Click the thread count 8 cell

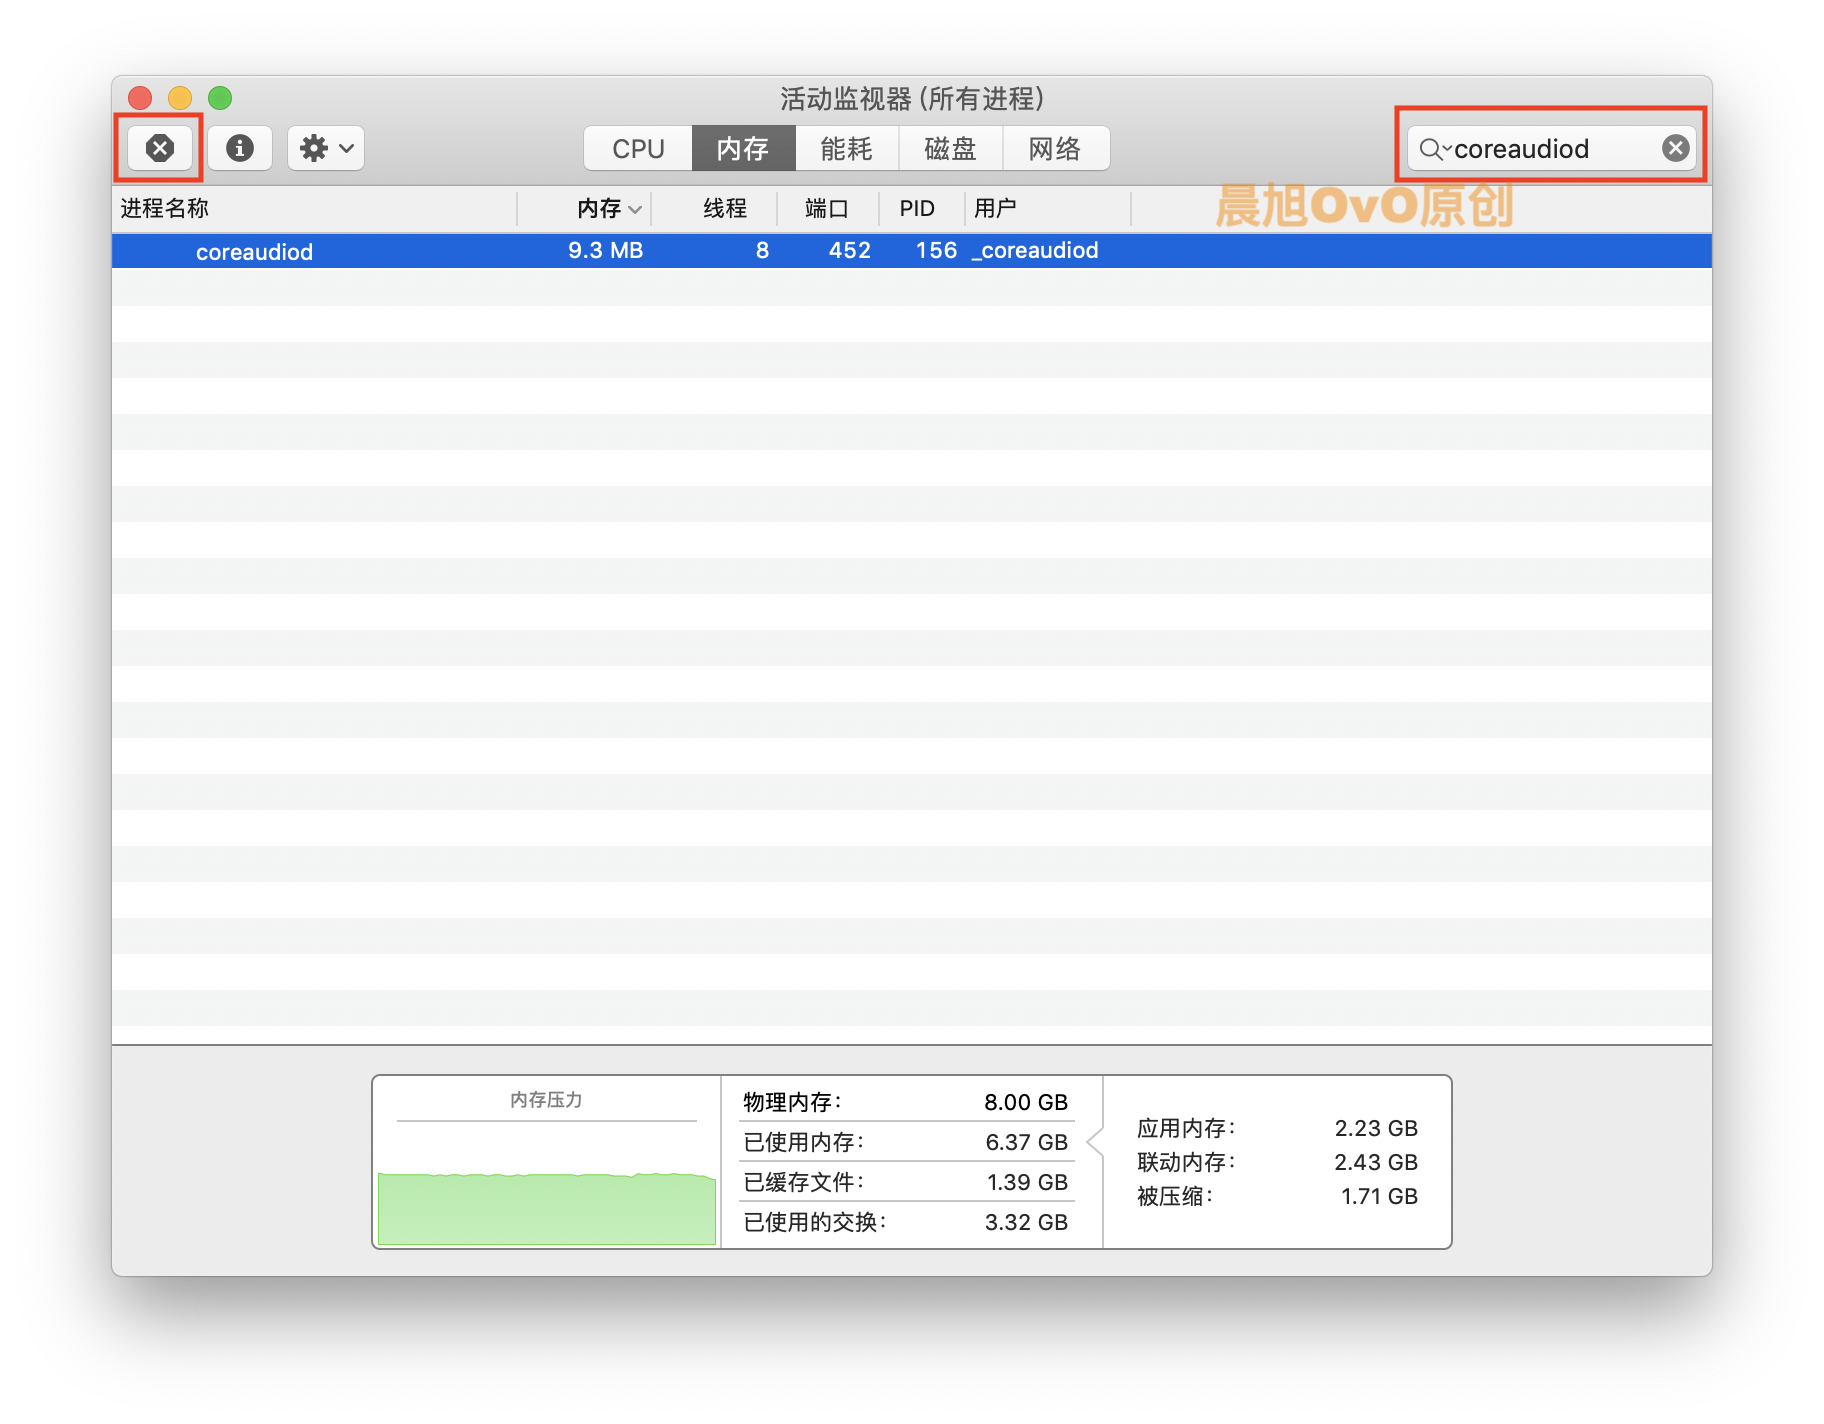762,250
